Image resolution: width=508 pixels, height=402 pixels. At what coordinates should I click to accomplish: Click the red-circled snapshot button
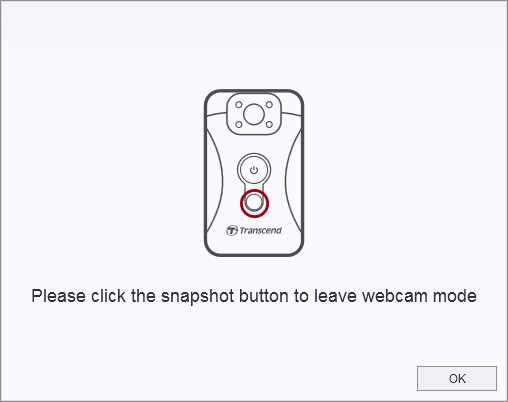[x=254, y=203]
